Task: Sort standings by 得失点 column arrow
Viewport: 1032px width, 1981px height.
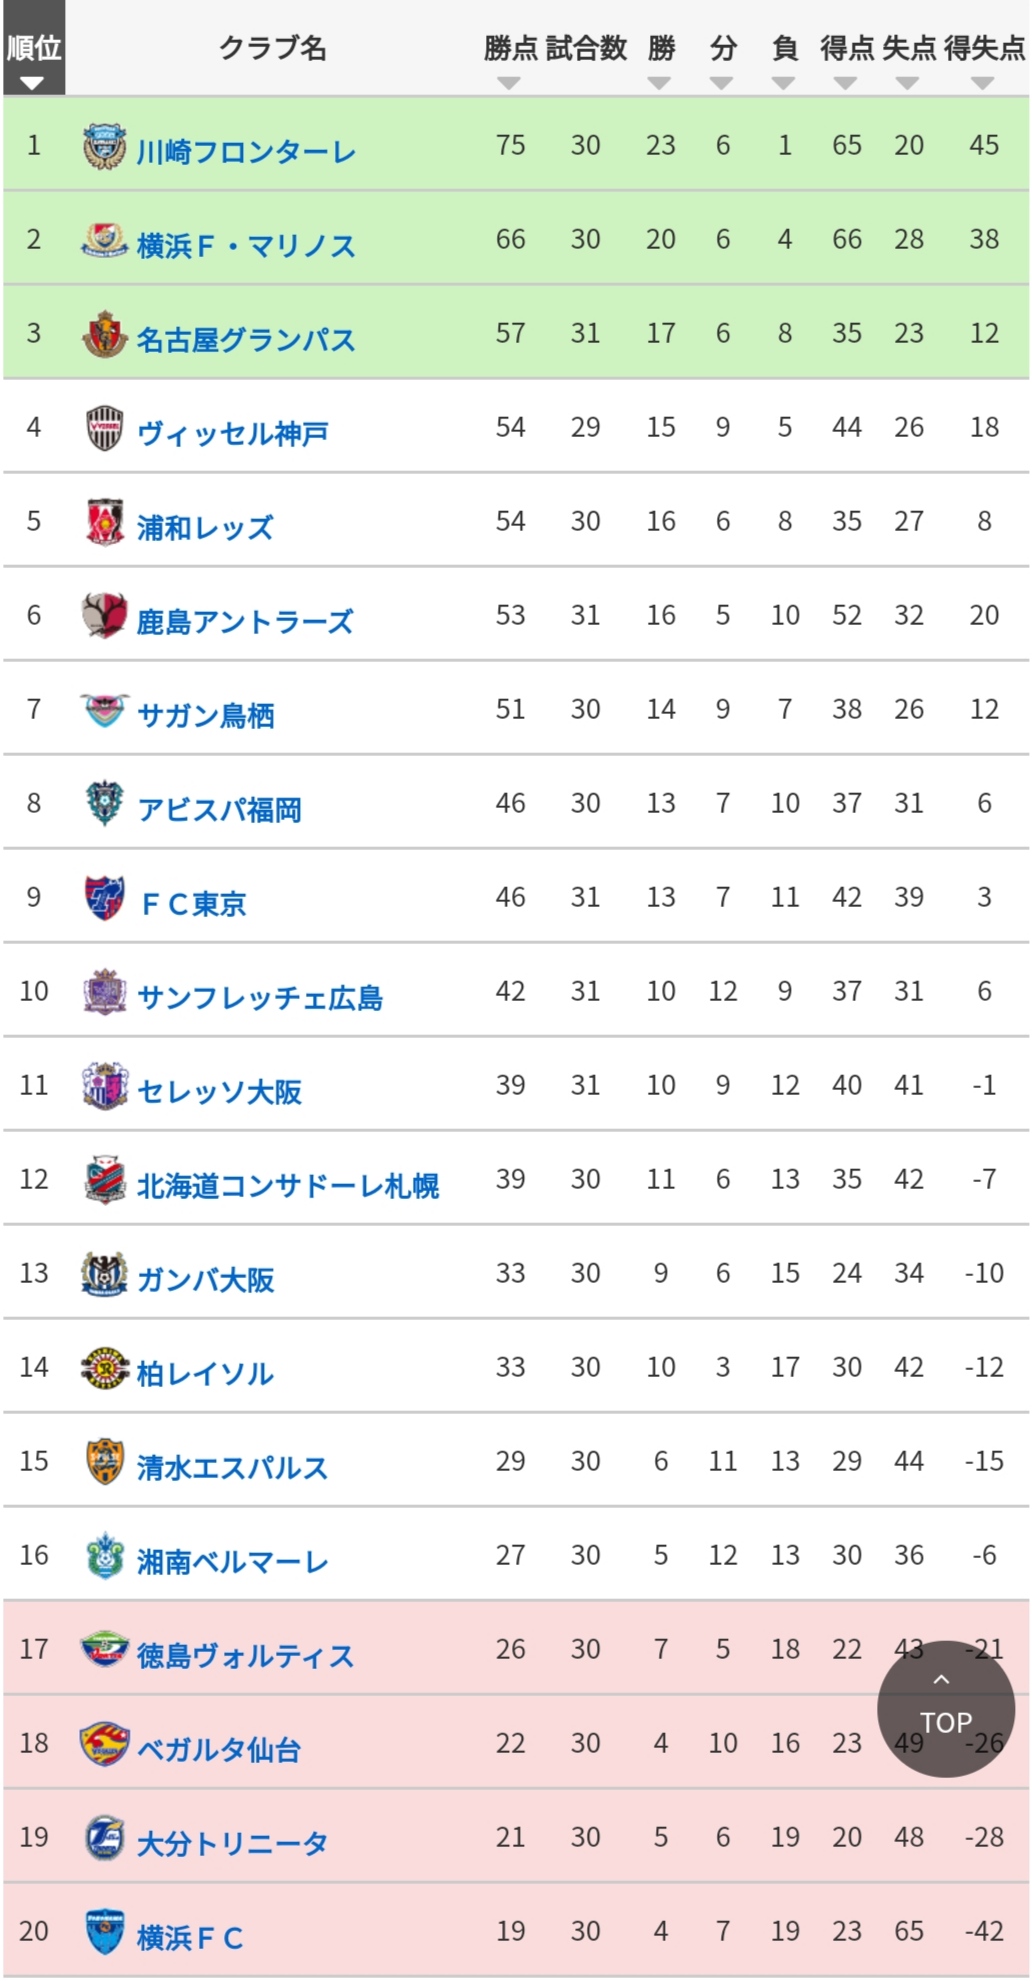Action: point(983,84)
